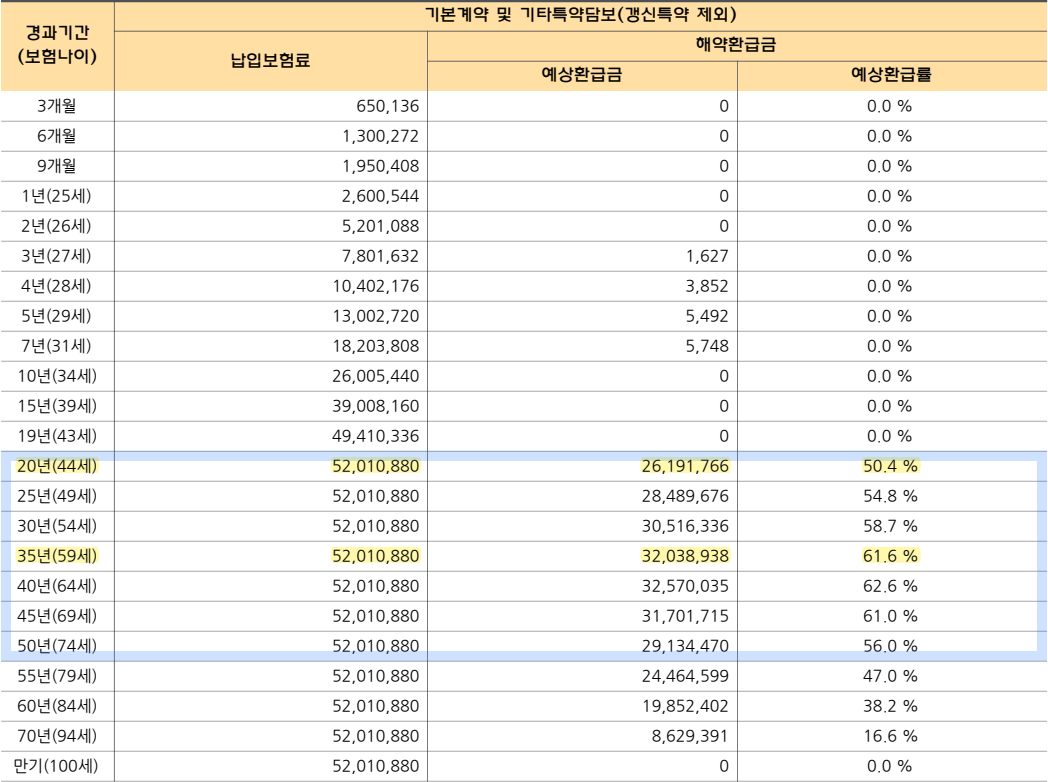Select the 4년(28세) row label
1048x782 pixels.
tap(56, 287)
